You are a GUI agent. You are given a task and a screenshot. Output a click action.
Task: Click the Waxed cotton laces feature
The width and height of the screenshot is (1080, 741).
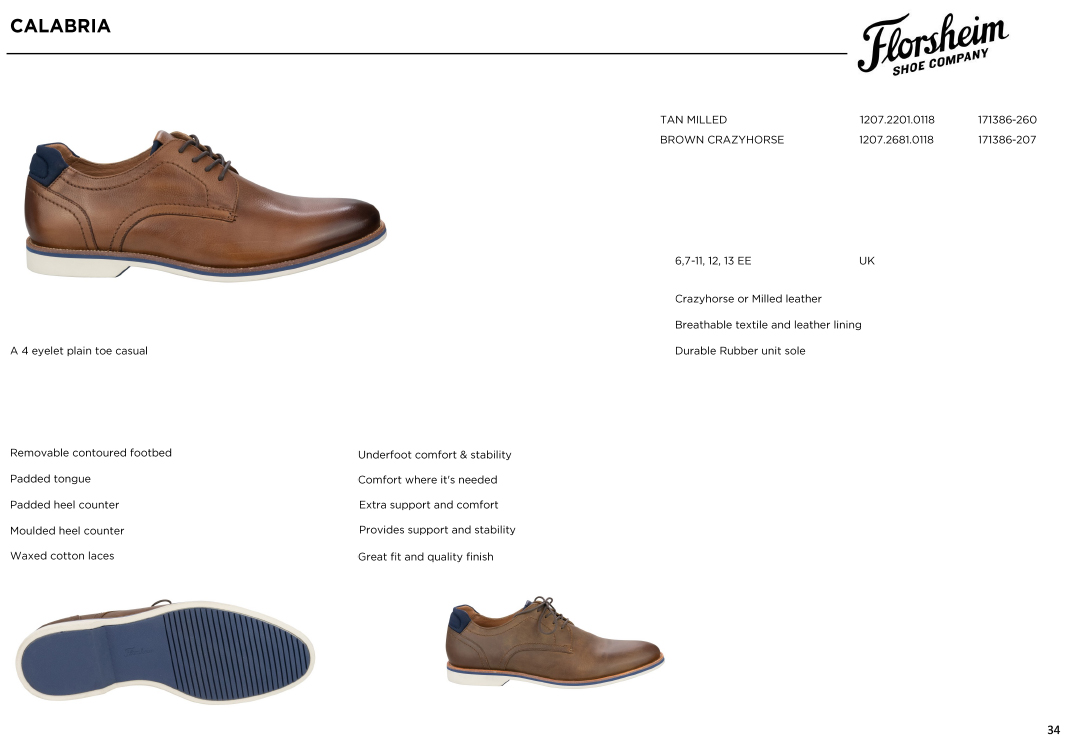(x=62, y=556)
